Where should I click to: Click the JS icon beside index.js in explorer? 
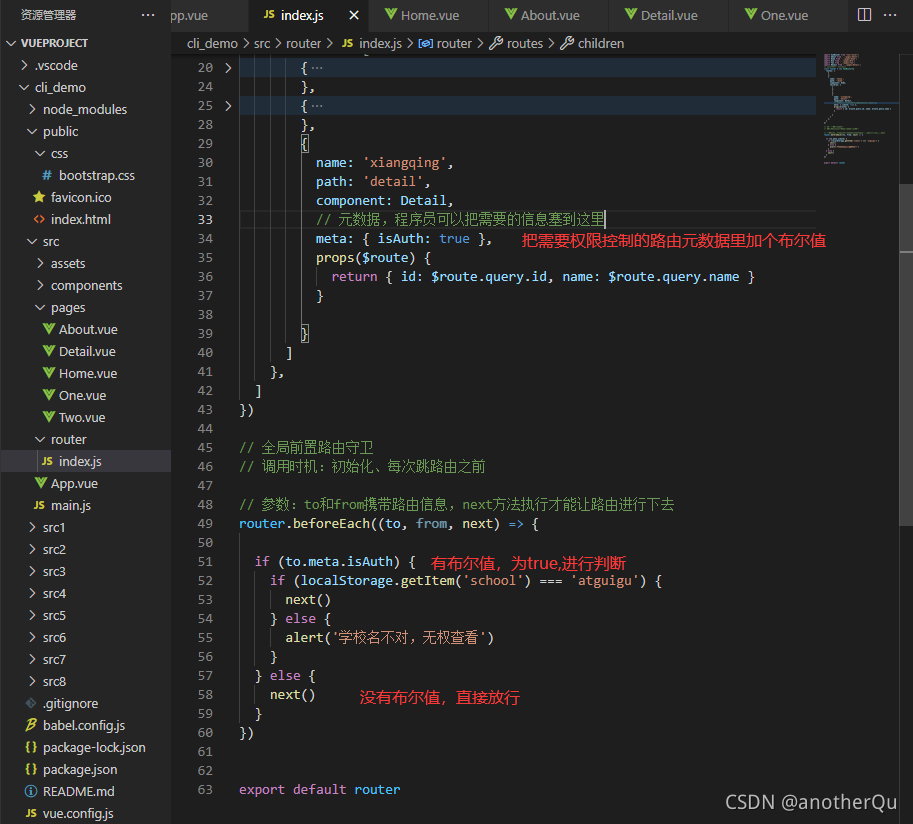[x=47, y=461]
